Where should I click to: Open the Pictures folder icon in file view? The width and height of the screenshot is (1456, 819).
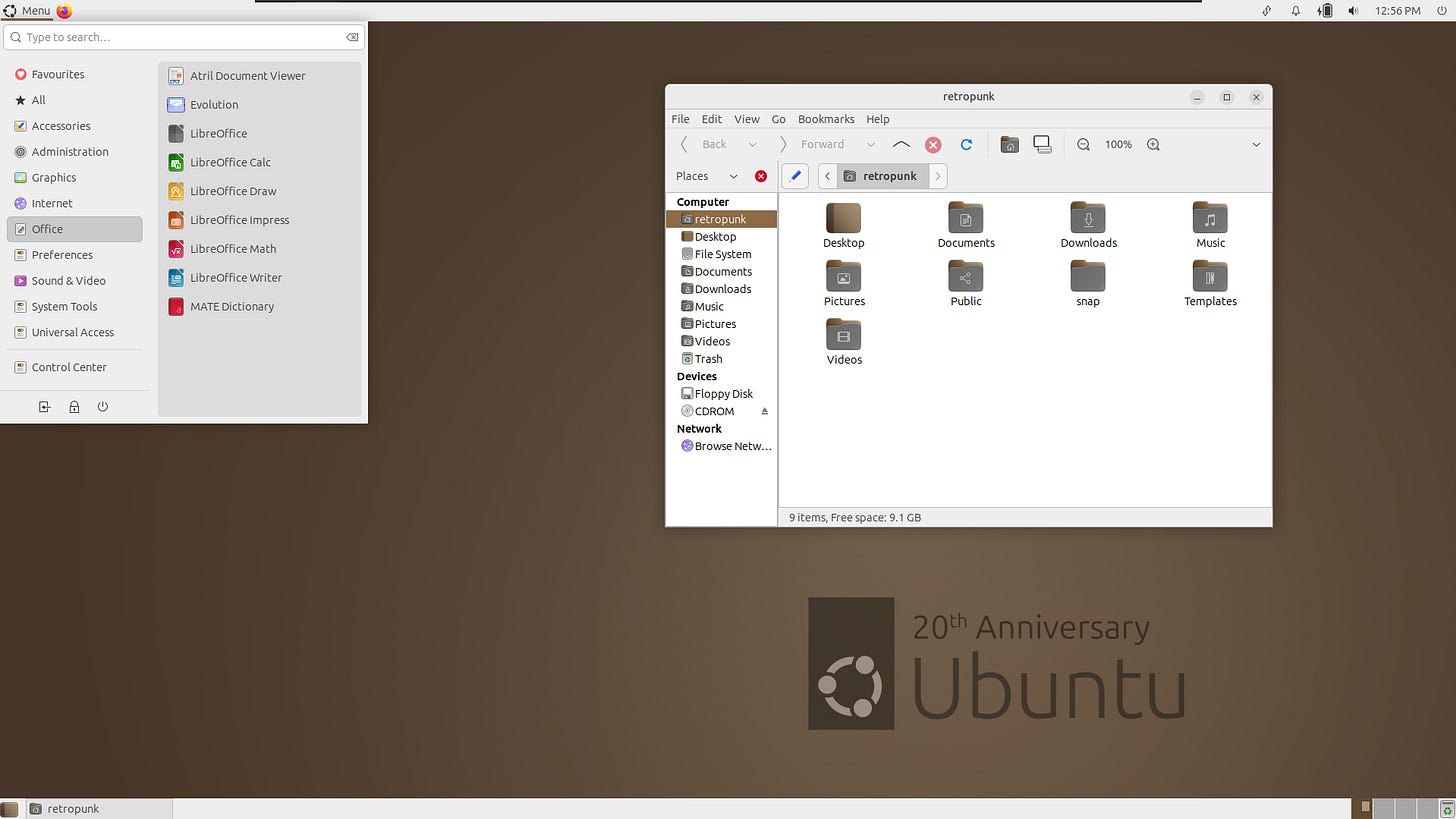[843, 276]
